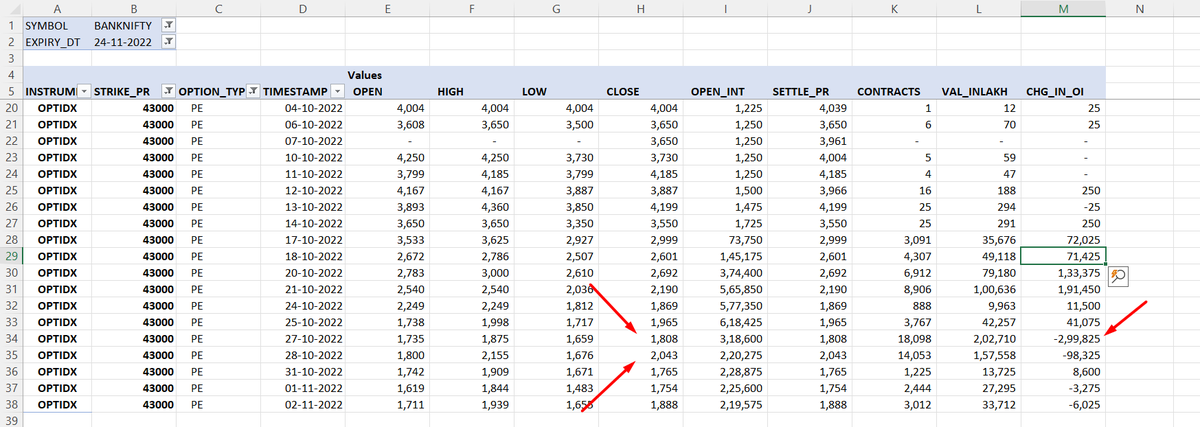Screen dimensions: 1200x427
Task: Click the CONTRACTS column header
Action: point(889,91)
